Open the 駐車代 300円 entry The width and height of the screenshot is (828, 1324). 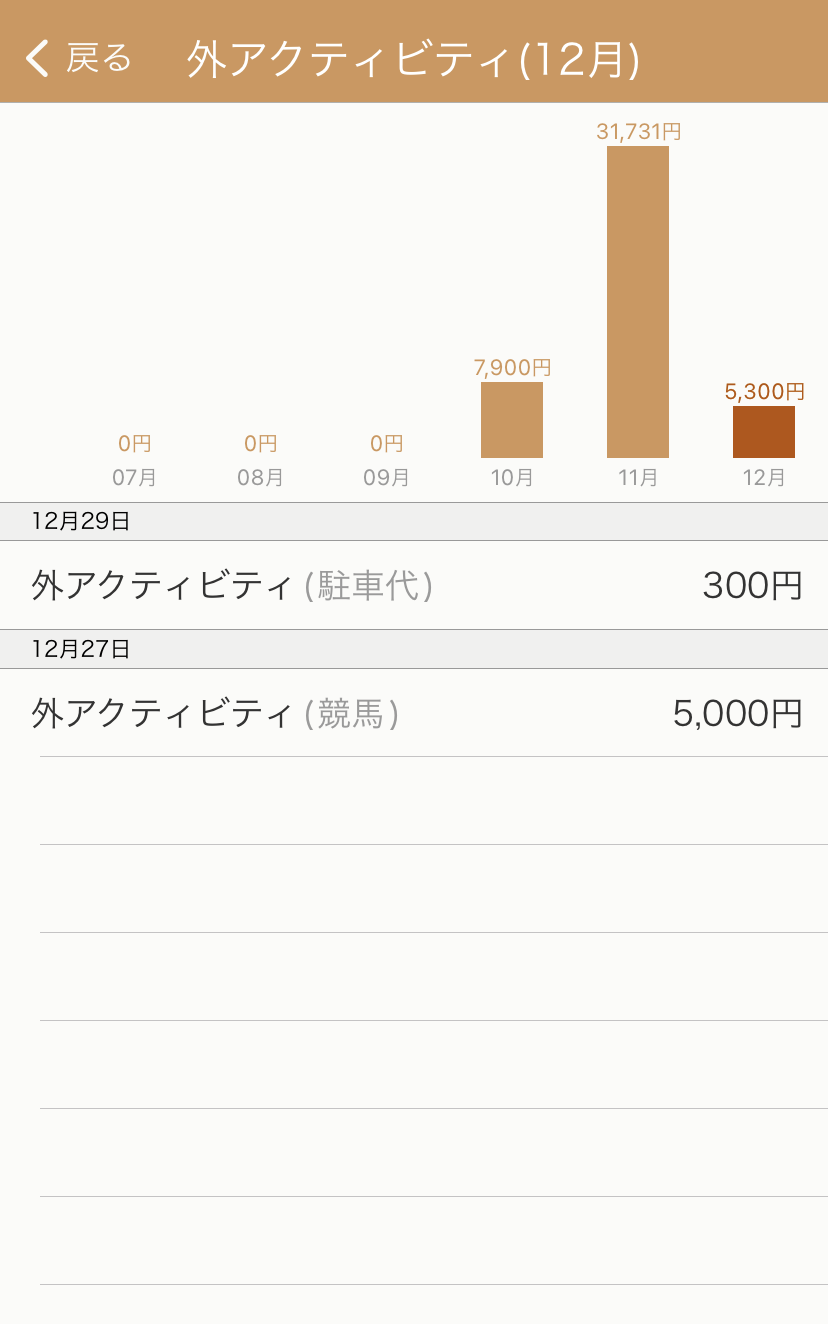point(414,585)
